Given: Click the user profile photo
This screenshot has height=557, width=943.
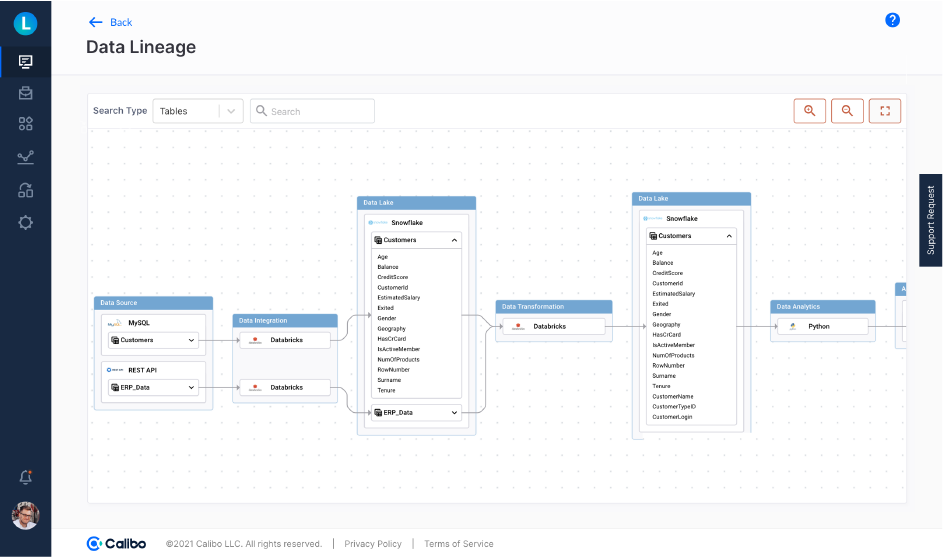Looking at the screenshot, I should coord(25,515).
